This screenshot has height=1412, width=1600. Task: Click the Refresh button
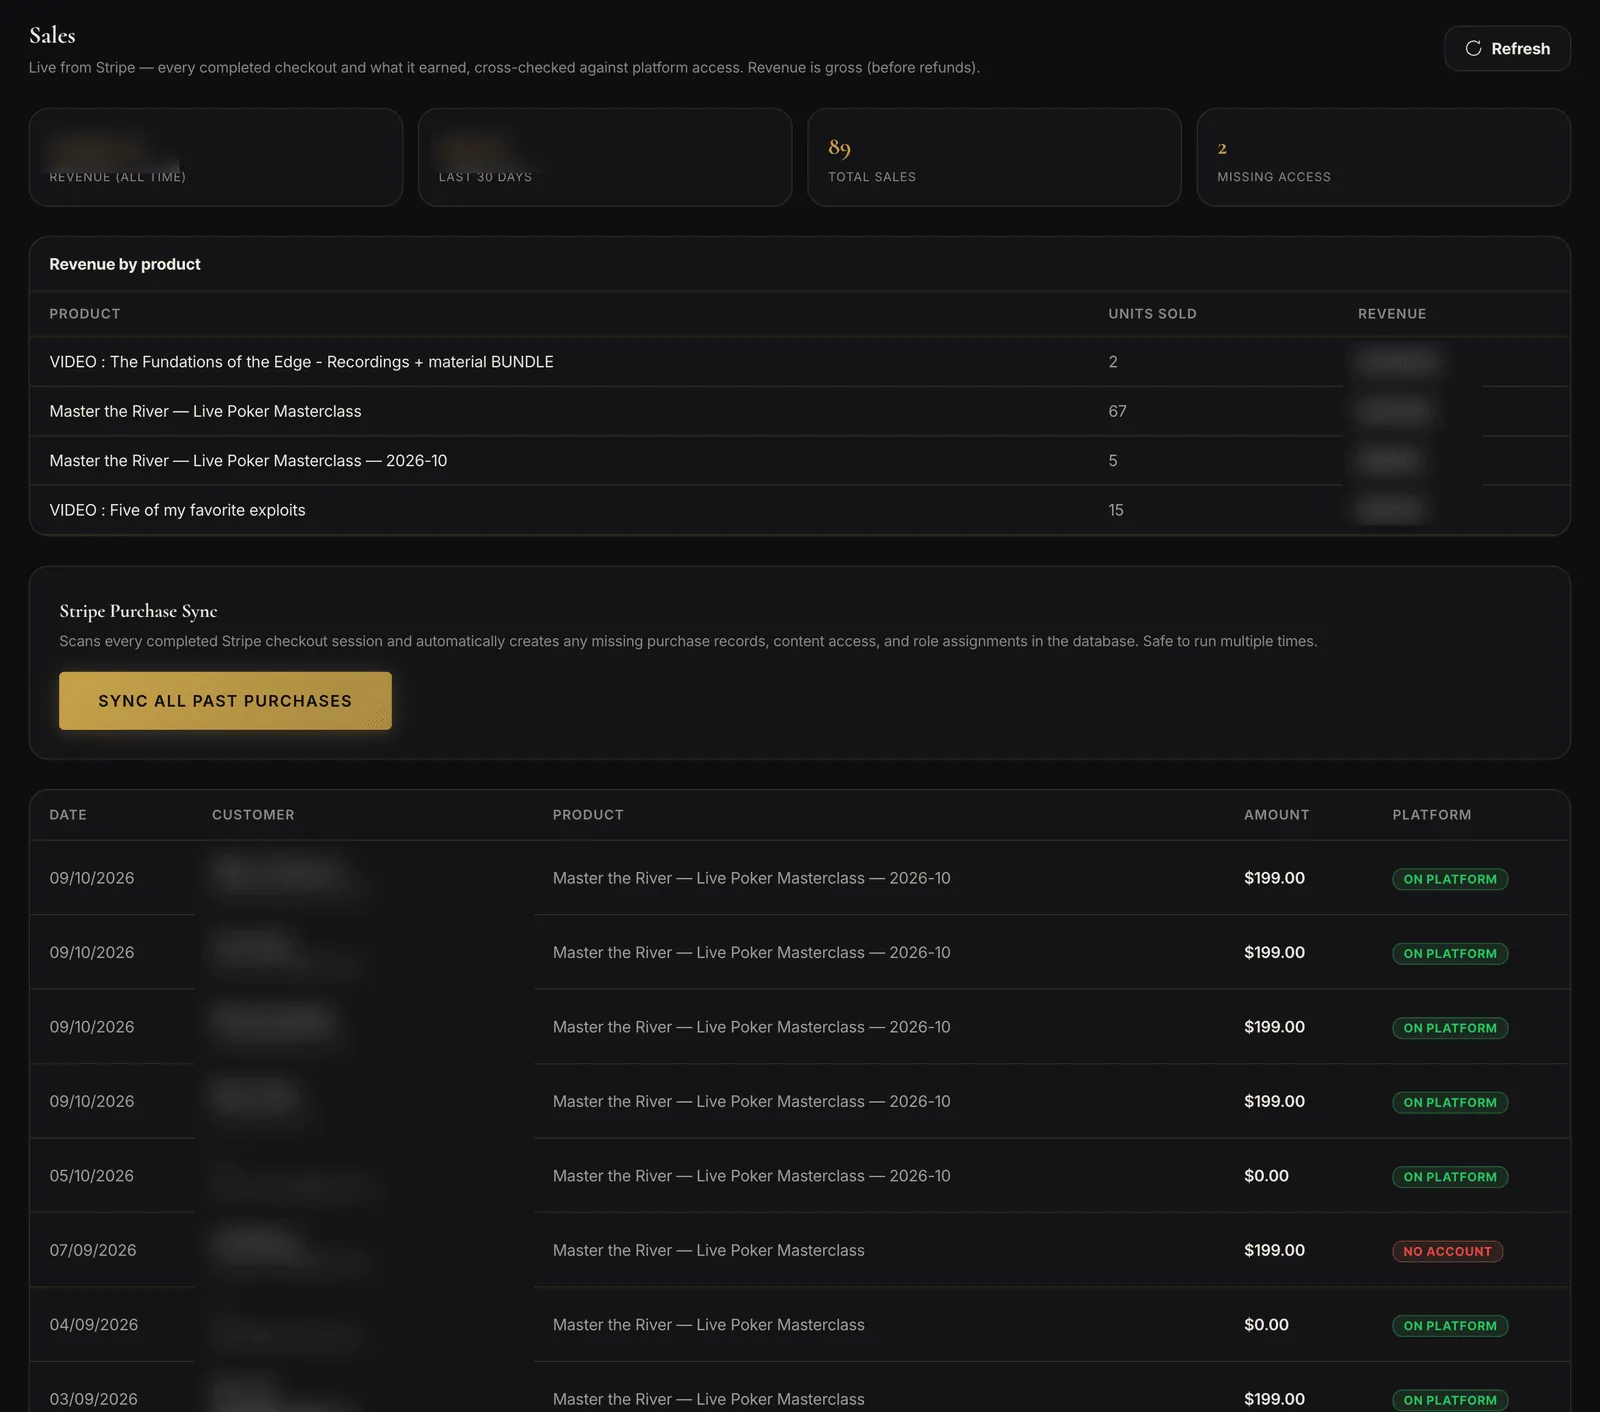point(1507,48)
